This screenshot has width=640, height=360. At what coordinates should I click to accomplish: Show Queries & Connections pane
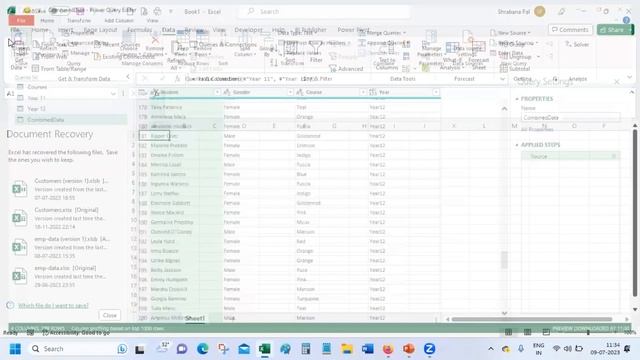223,44
